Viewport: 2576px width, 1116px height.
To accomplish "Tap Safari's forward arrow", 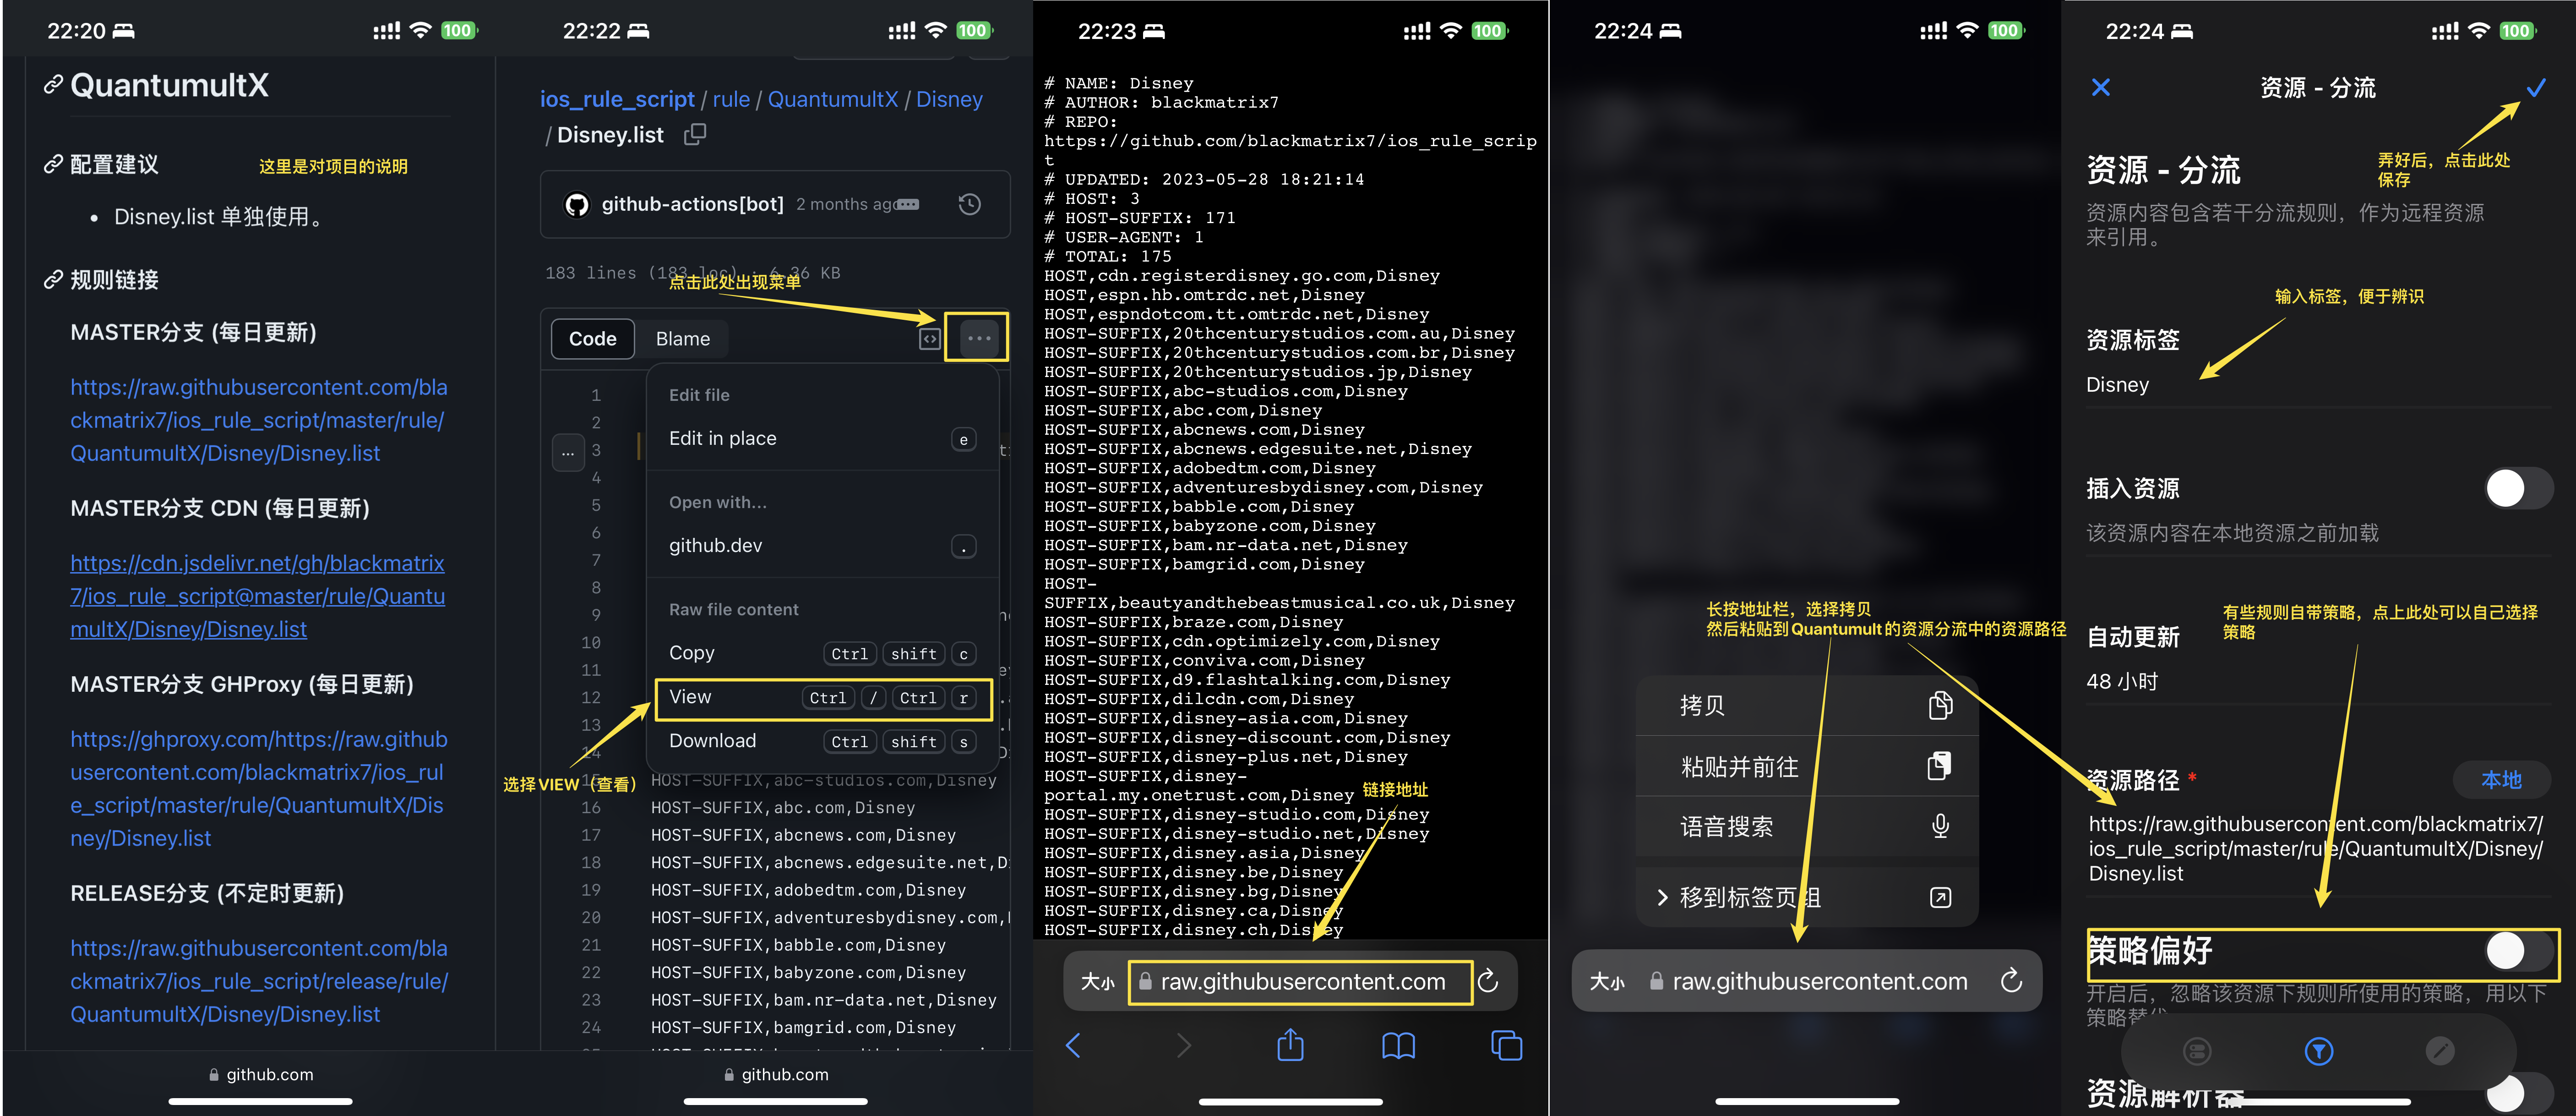I will pos(1183,1045).
